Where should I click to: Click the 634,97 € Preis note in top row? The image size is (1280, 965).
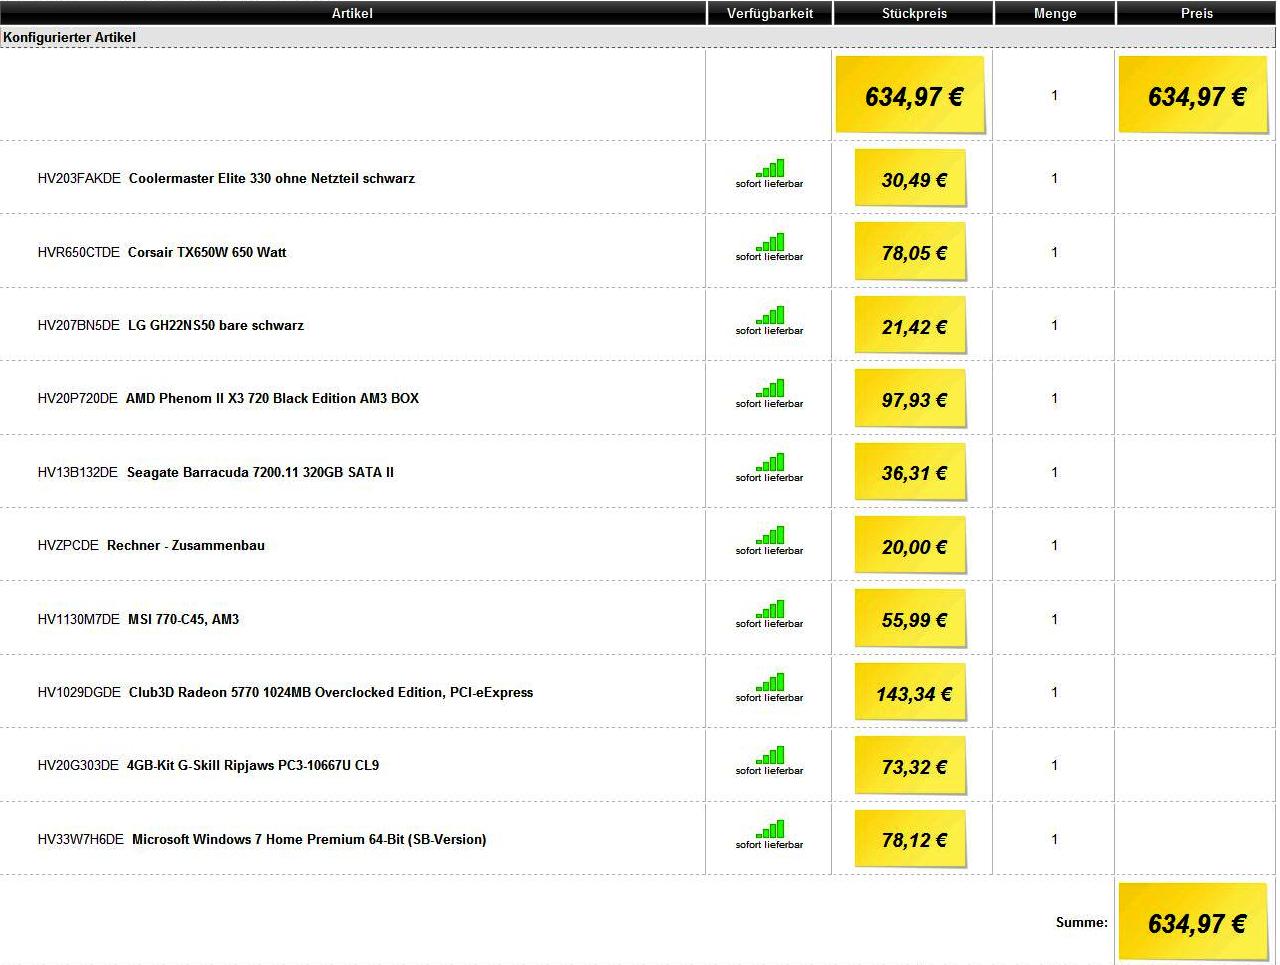1194,95
